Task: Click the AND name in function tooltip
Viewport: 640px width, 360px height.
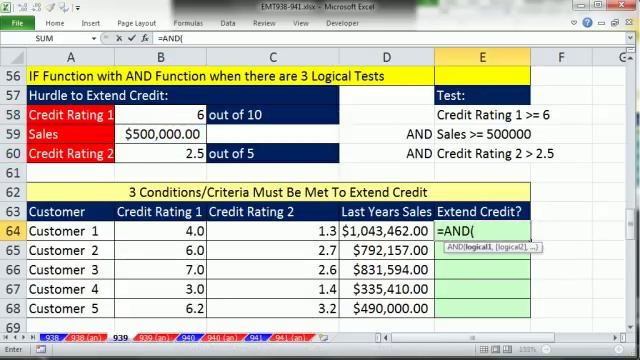Action: tap(455, 247)
